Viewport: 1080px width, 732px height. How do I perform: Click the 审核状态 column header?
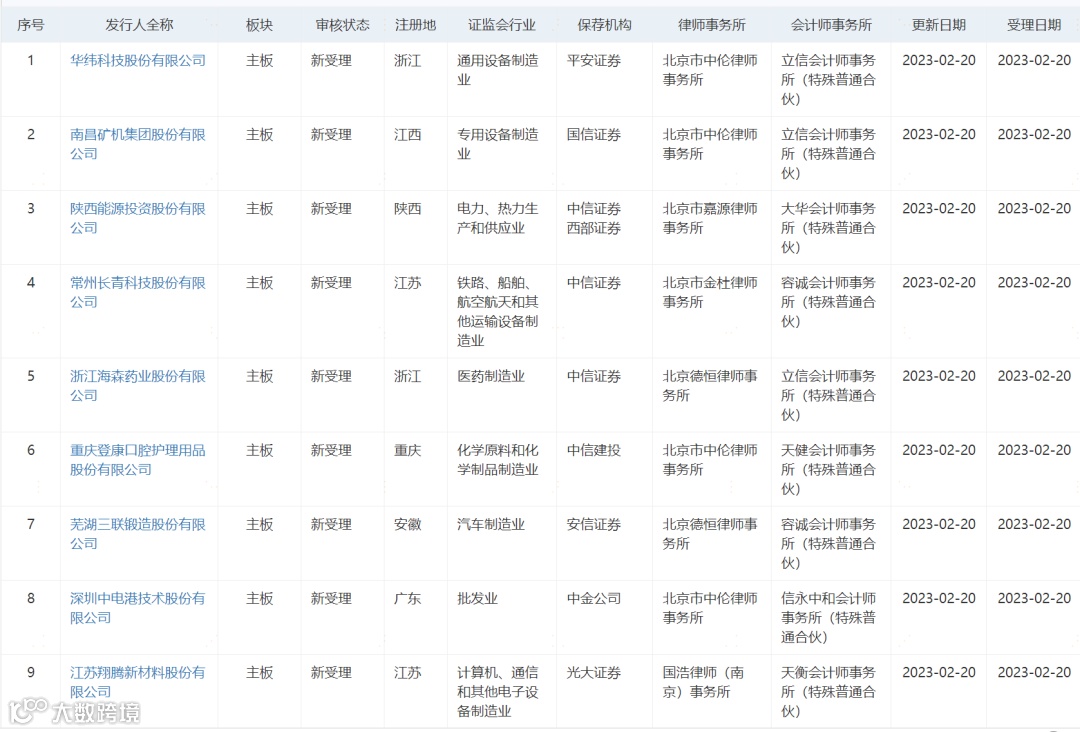(x=342, y=25)
